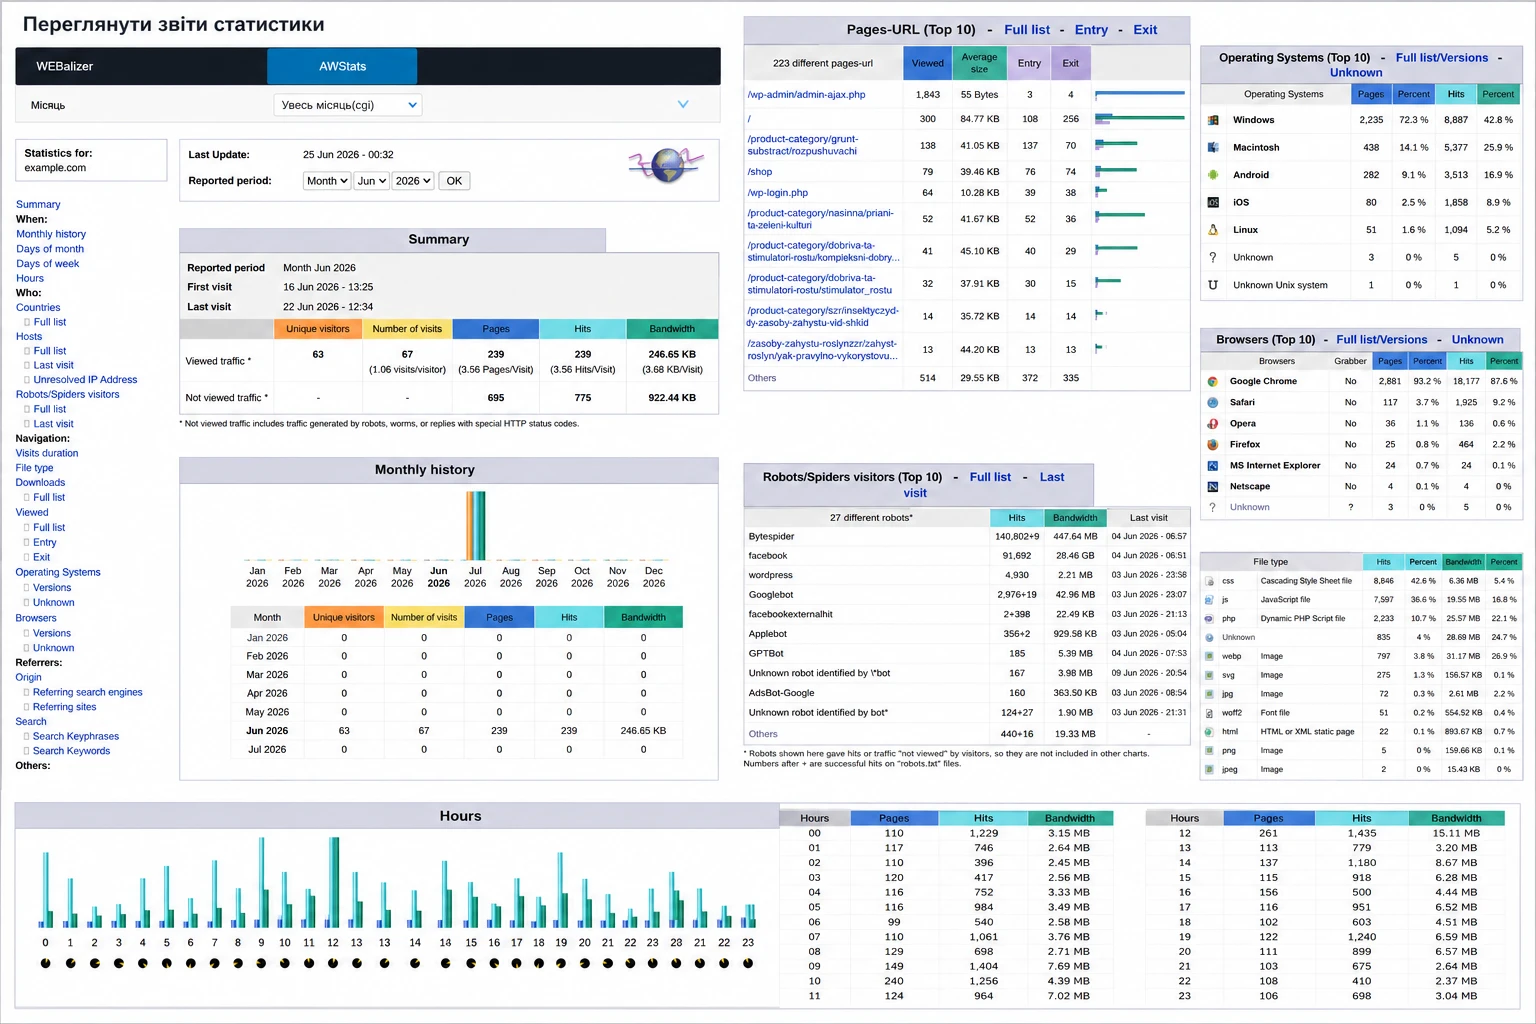Open Robots/Spiders visitors Full list header link
The height and width of the screenshot is (1024, 1536).
(x=990, y=477)
